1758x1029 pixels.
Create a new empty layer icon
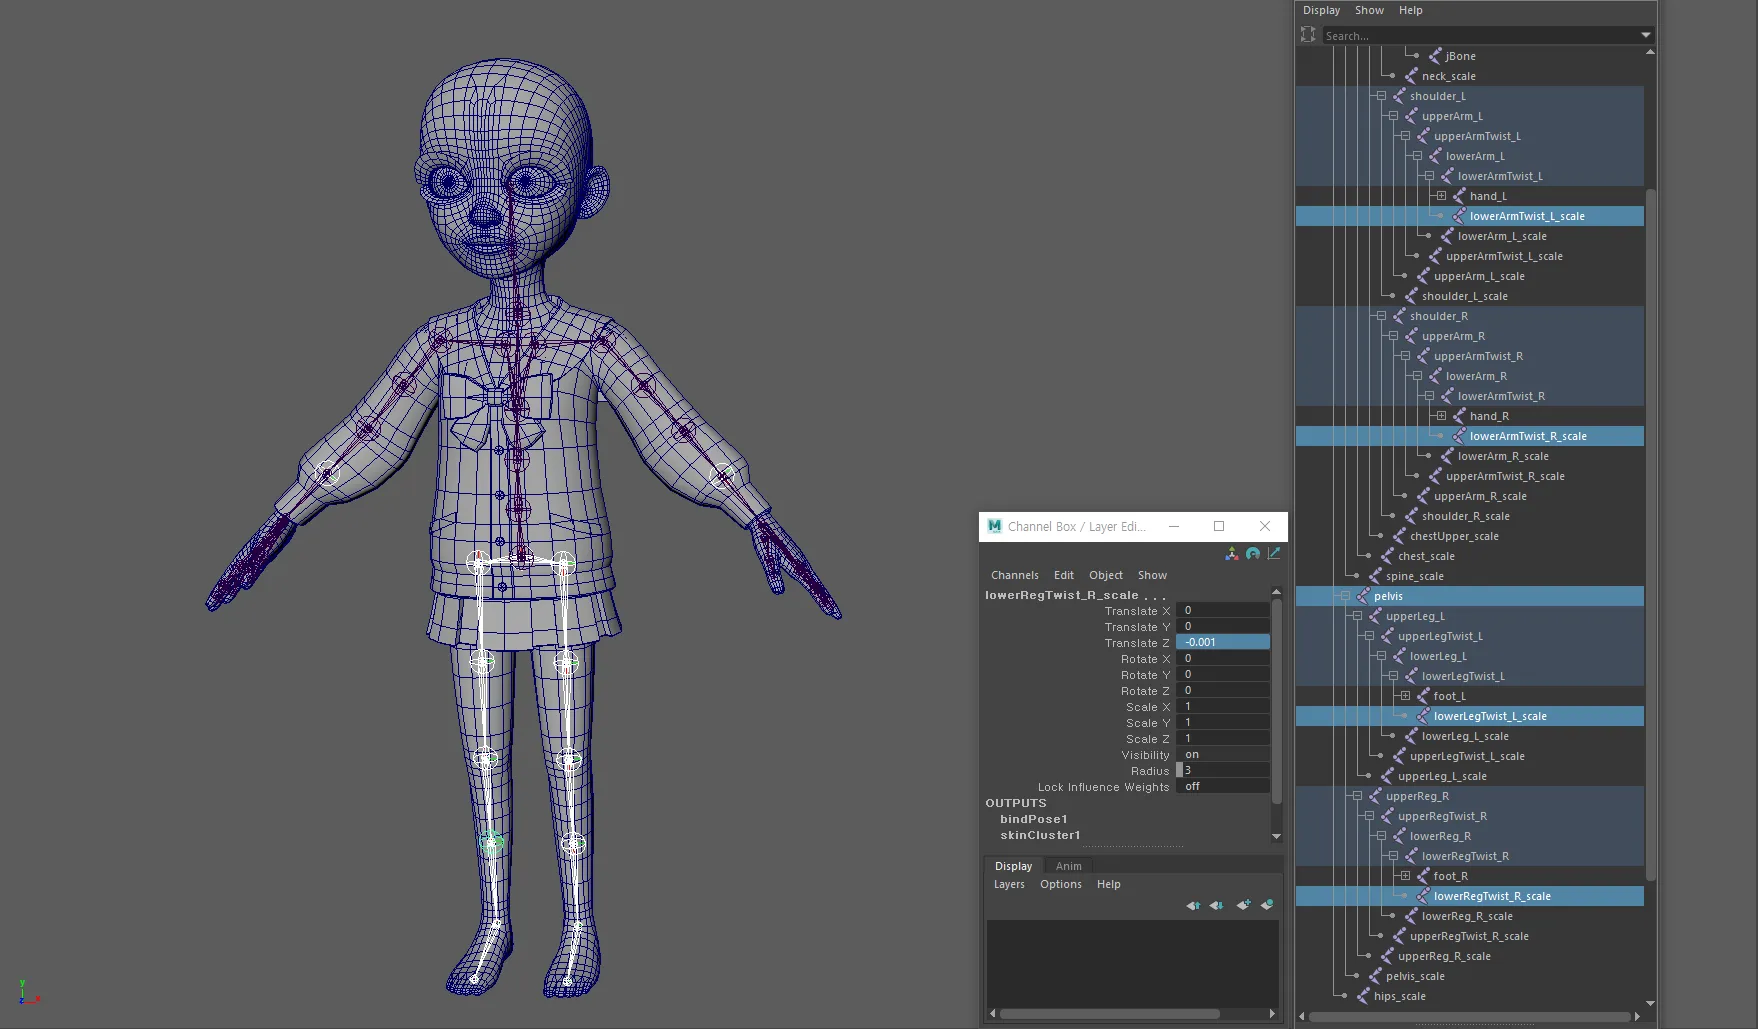(1243, 905)
